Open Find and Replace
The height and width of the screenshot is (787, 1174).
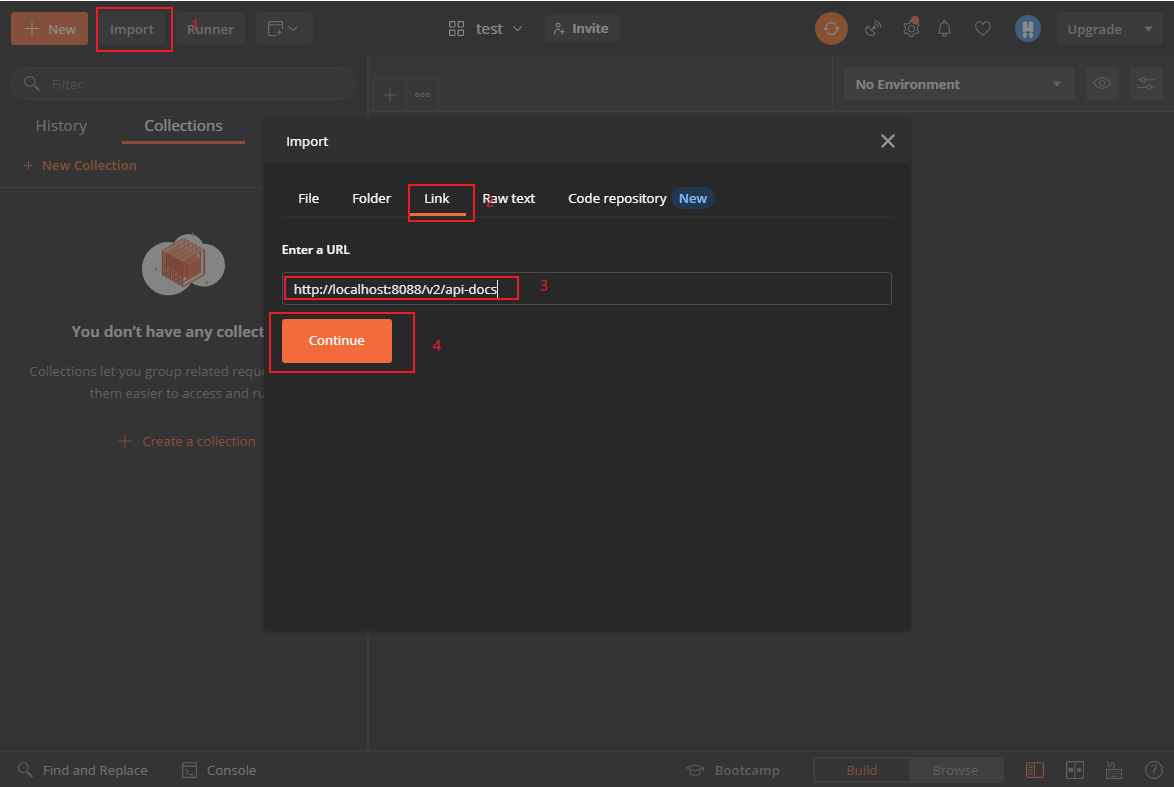coord(82,771)
